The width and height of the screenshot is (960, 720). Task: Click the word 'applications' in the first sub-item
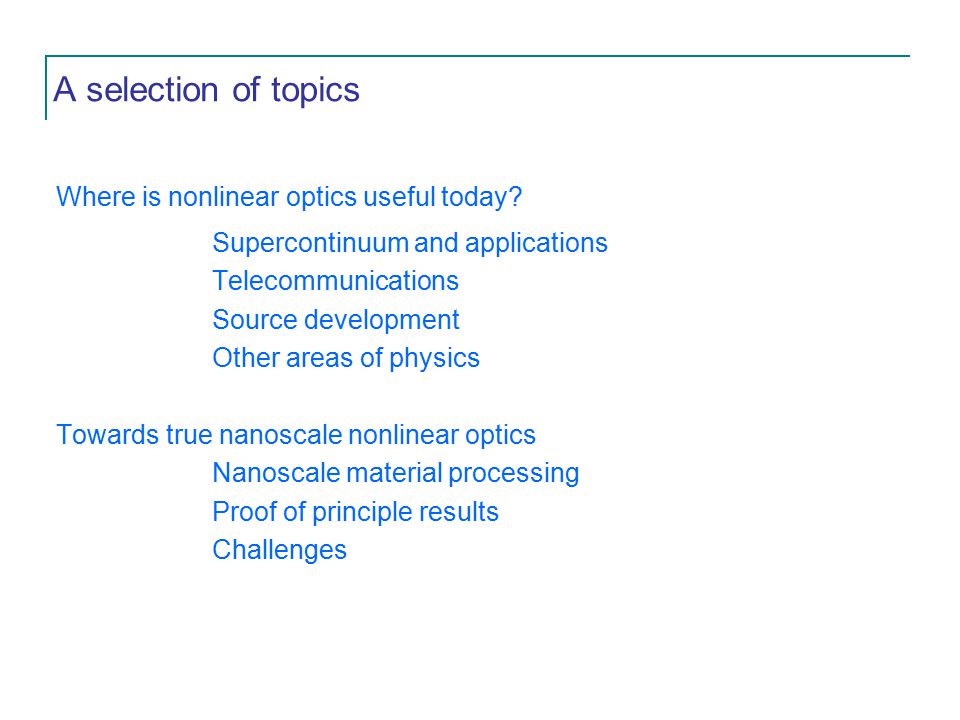[x=536, y=244]
